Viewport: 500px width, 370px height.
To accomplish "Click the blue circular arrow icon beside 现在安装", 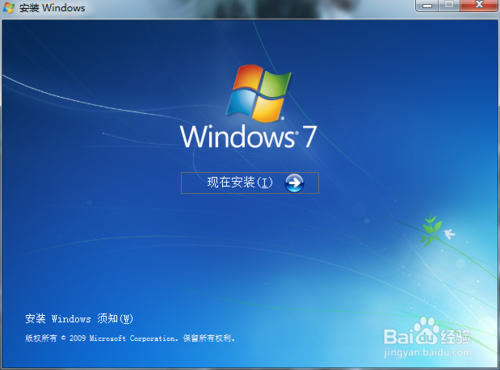I will [x=294, y=183].
